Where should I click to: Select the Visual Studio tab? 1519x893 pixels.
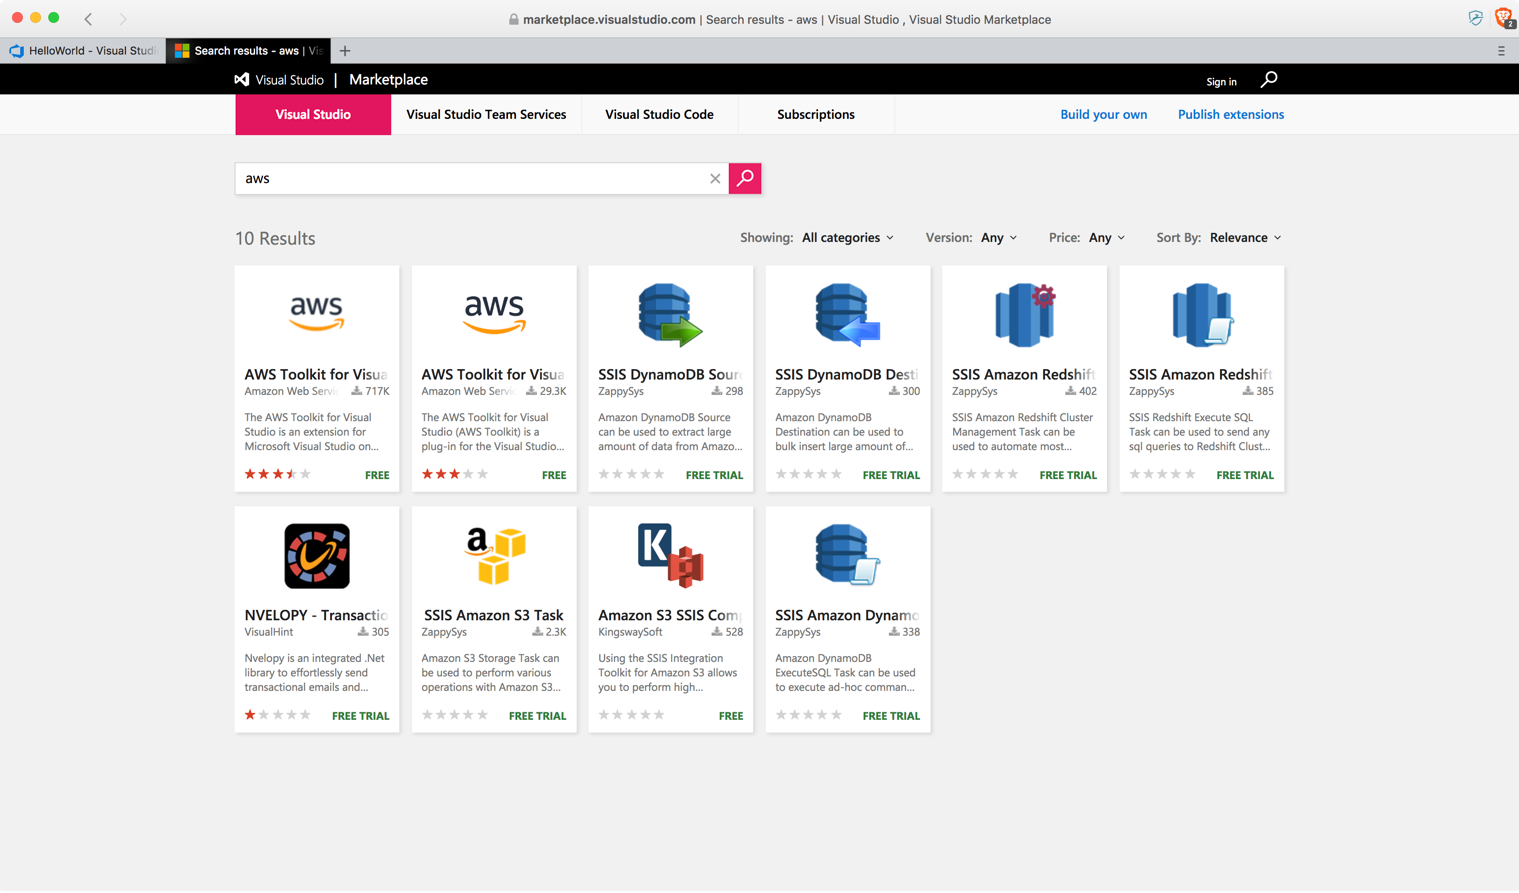(313, 114)
